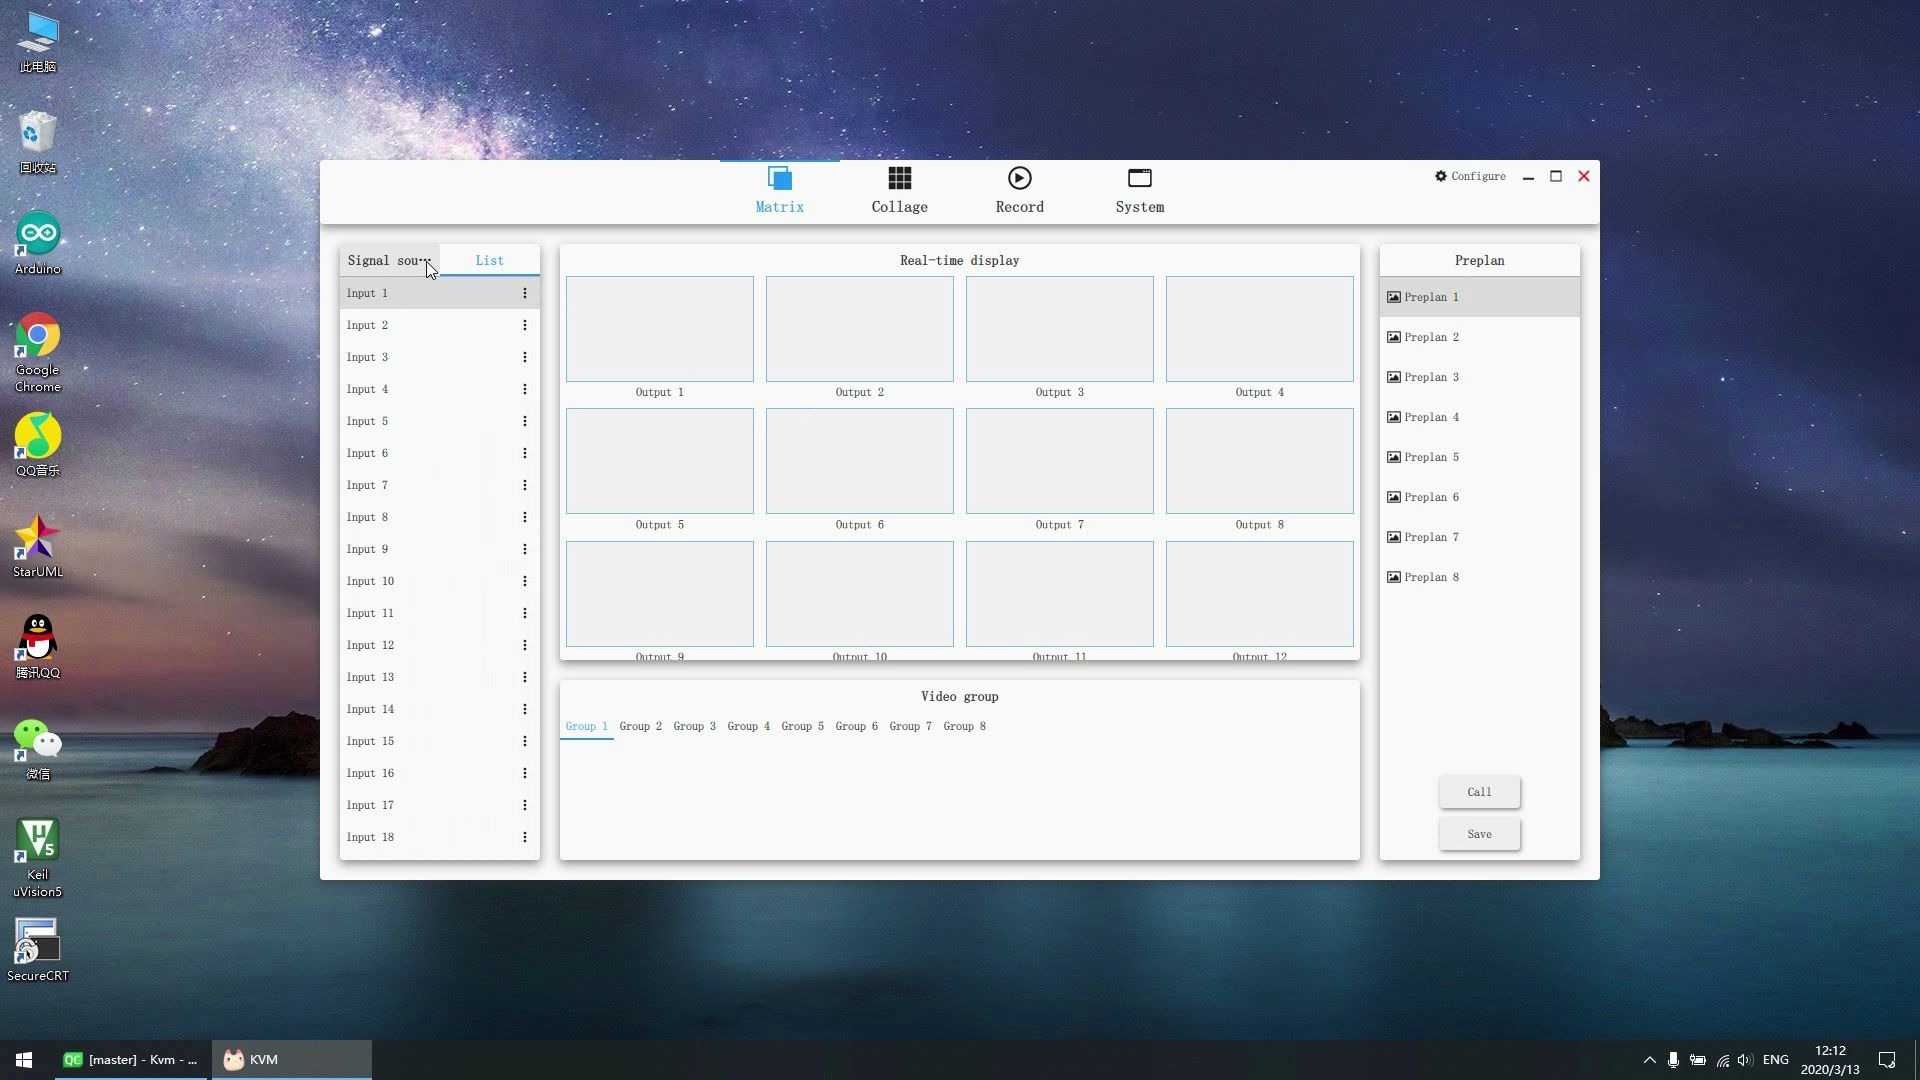Switch to the List tab
1920x1080 pixels.
click(489, 260)
